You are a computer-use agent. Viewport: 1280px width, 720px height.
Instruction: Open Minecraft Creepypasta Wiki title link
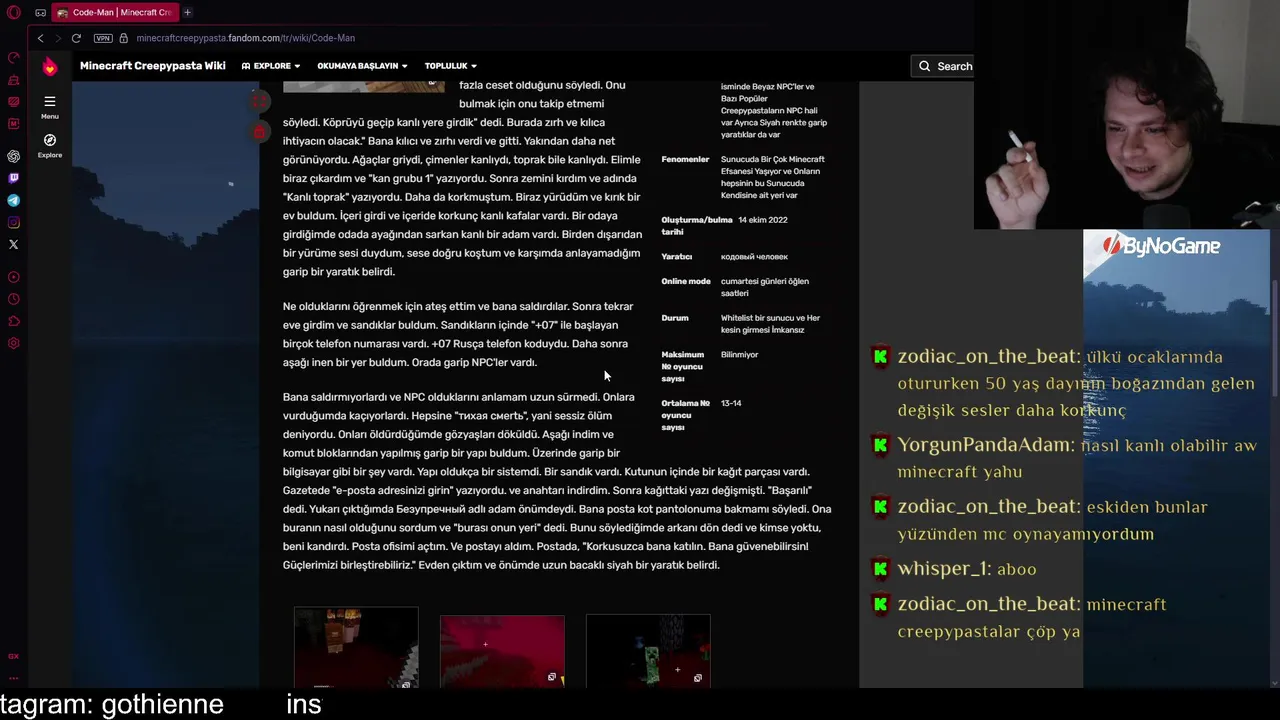(x=153, y=66)
